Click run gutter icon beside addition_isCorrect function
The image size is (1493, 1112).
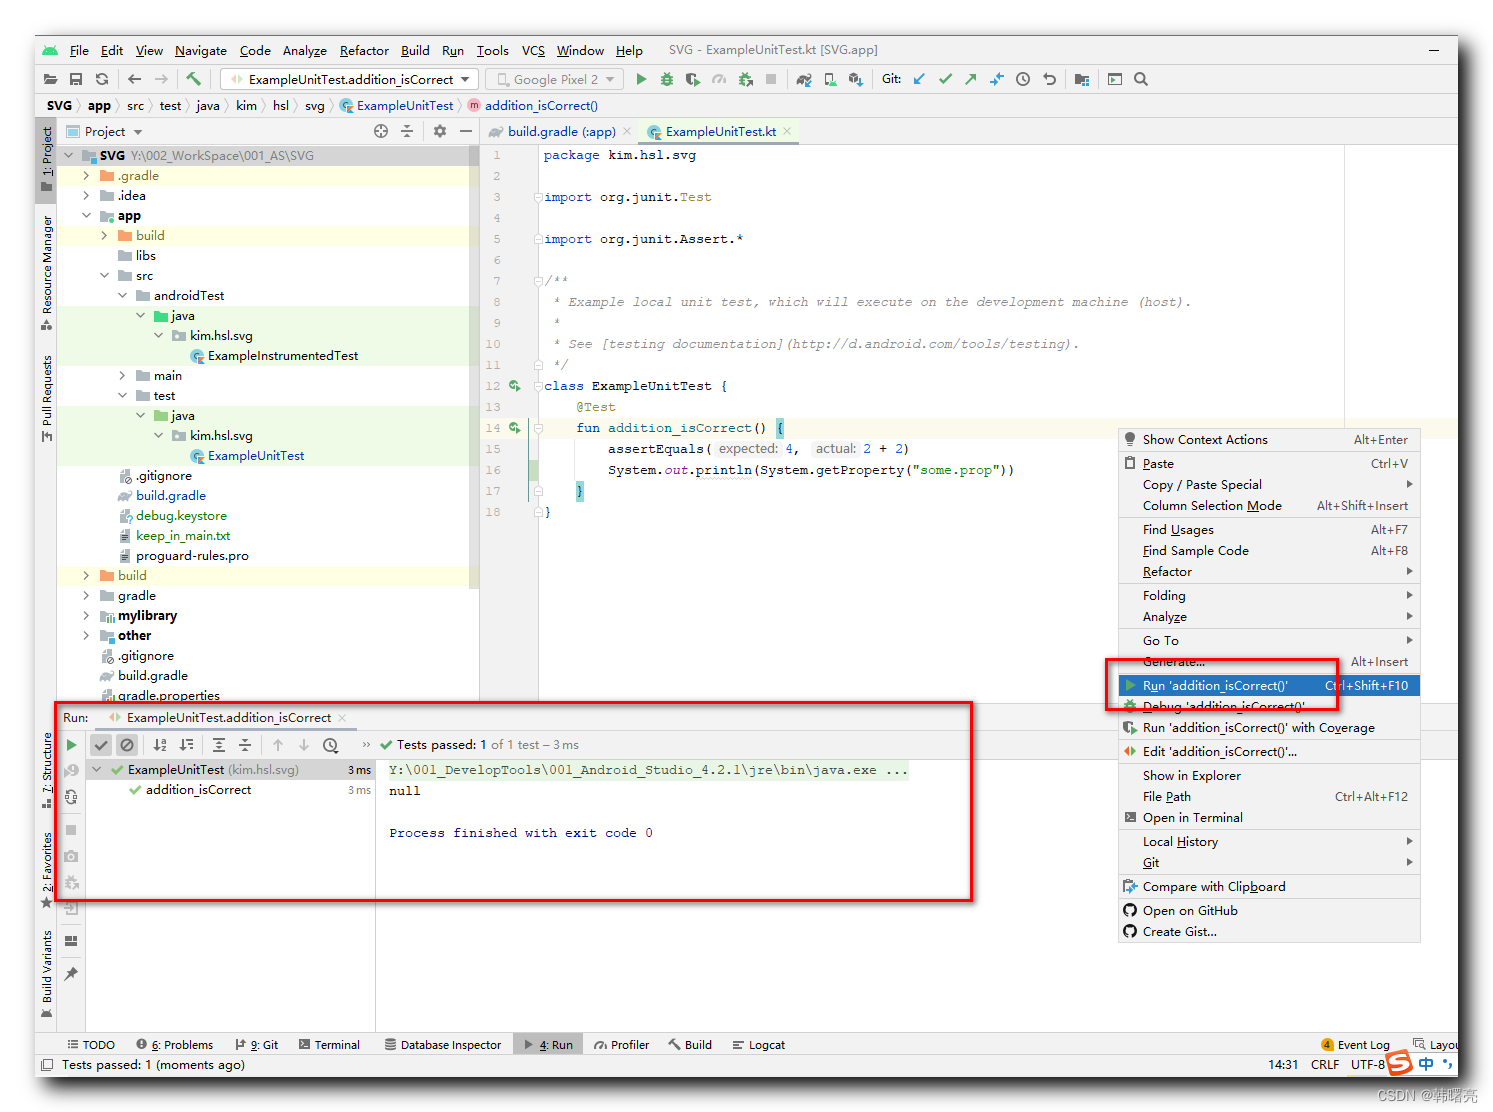[514, 428]
